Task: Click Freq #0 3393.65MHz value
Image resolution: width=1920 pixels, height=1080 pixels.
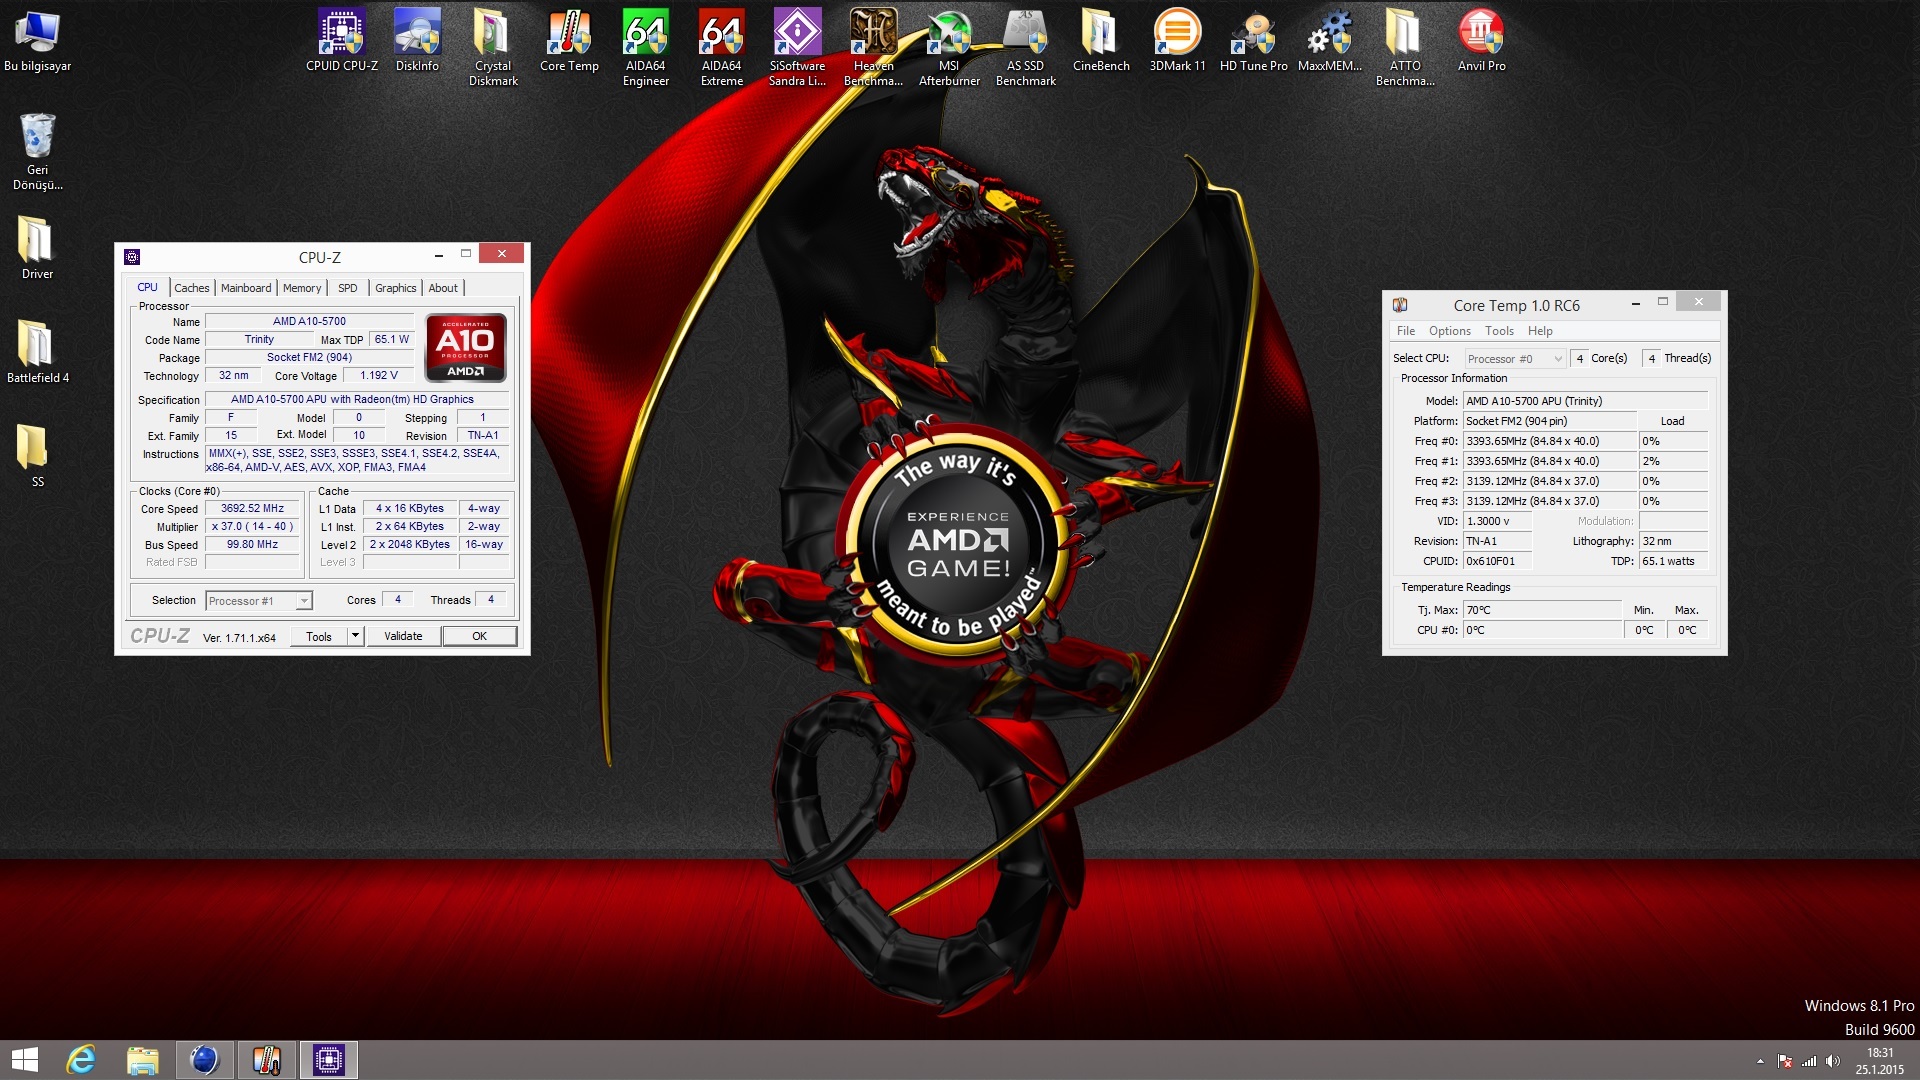Action: [x=1549, y=441]
